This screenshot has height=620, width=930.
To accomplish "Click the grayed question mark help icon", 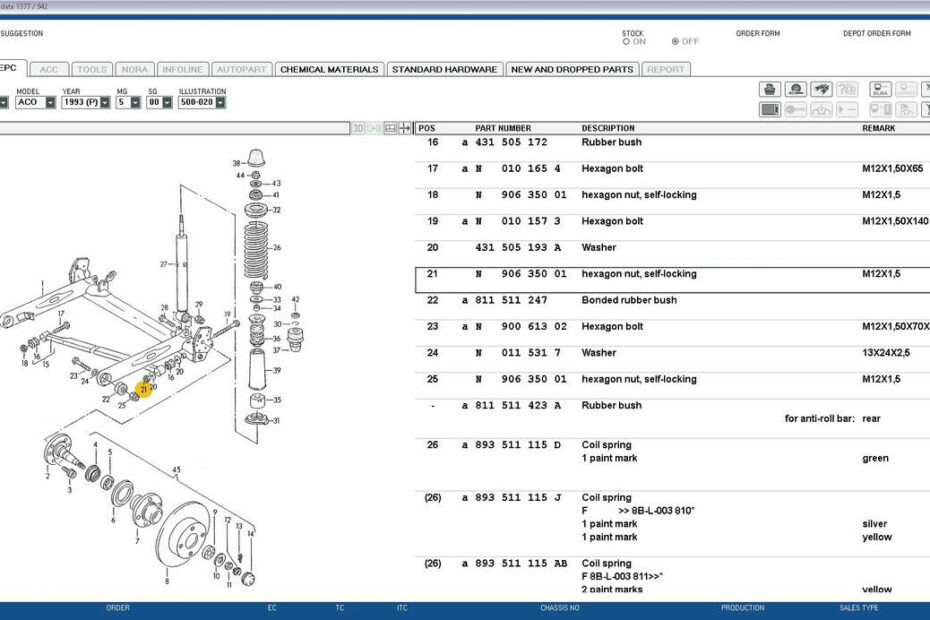I will (847, 90).
